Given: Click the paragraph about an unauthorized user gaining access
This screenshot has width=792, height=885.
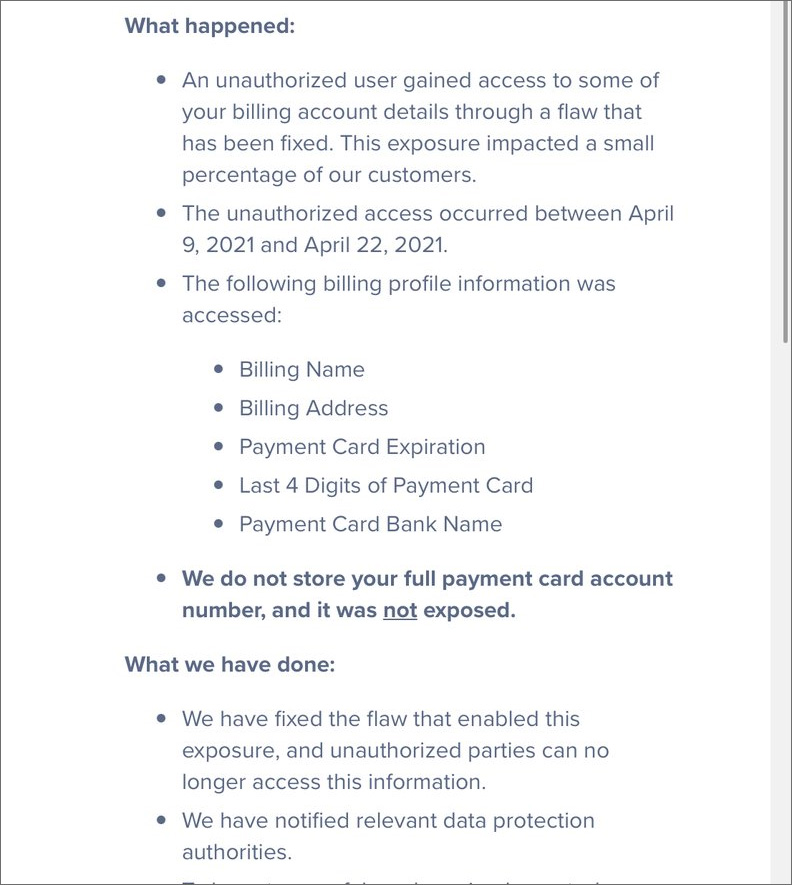Looking at the screenshot, I should [420, 128].
